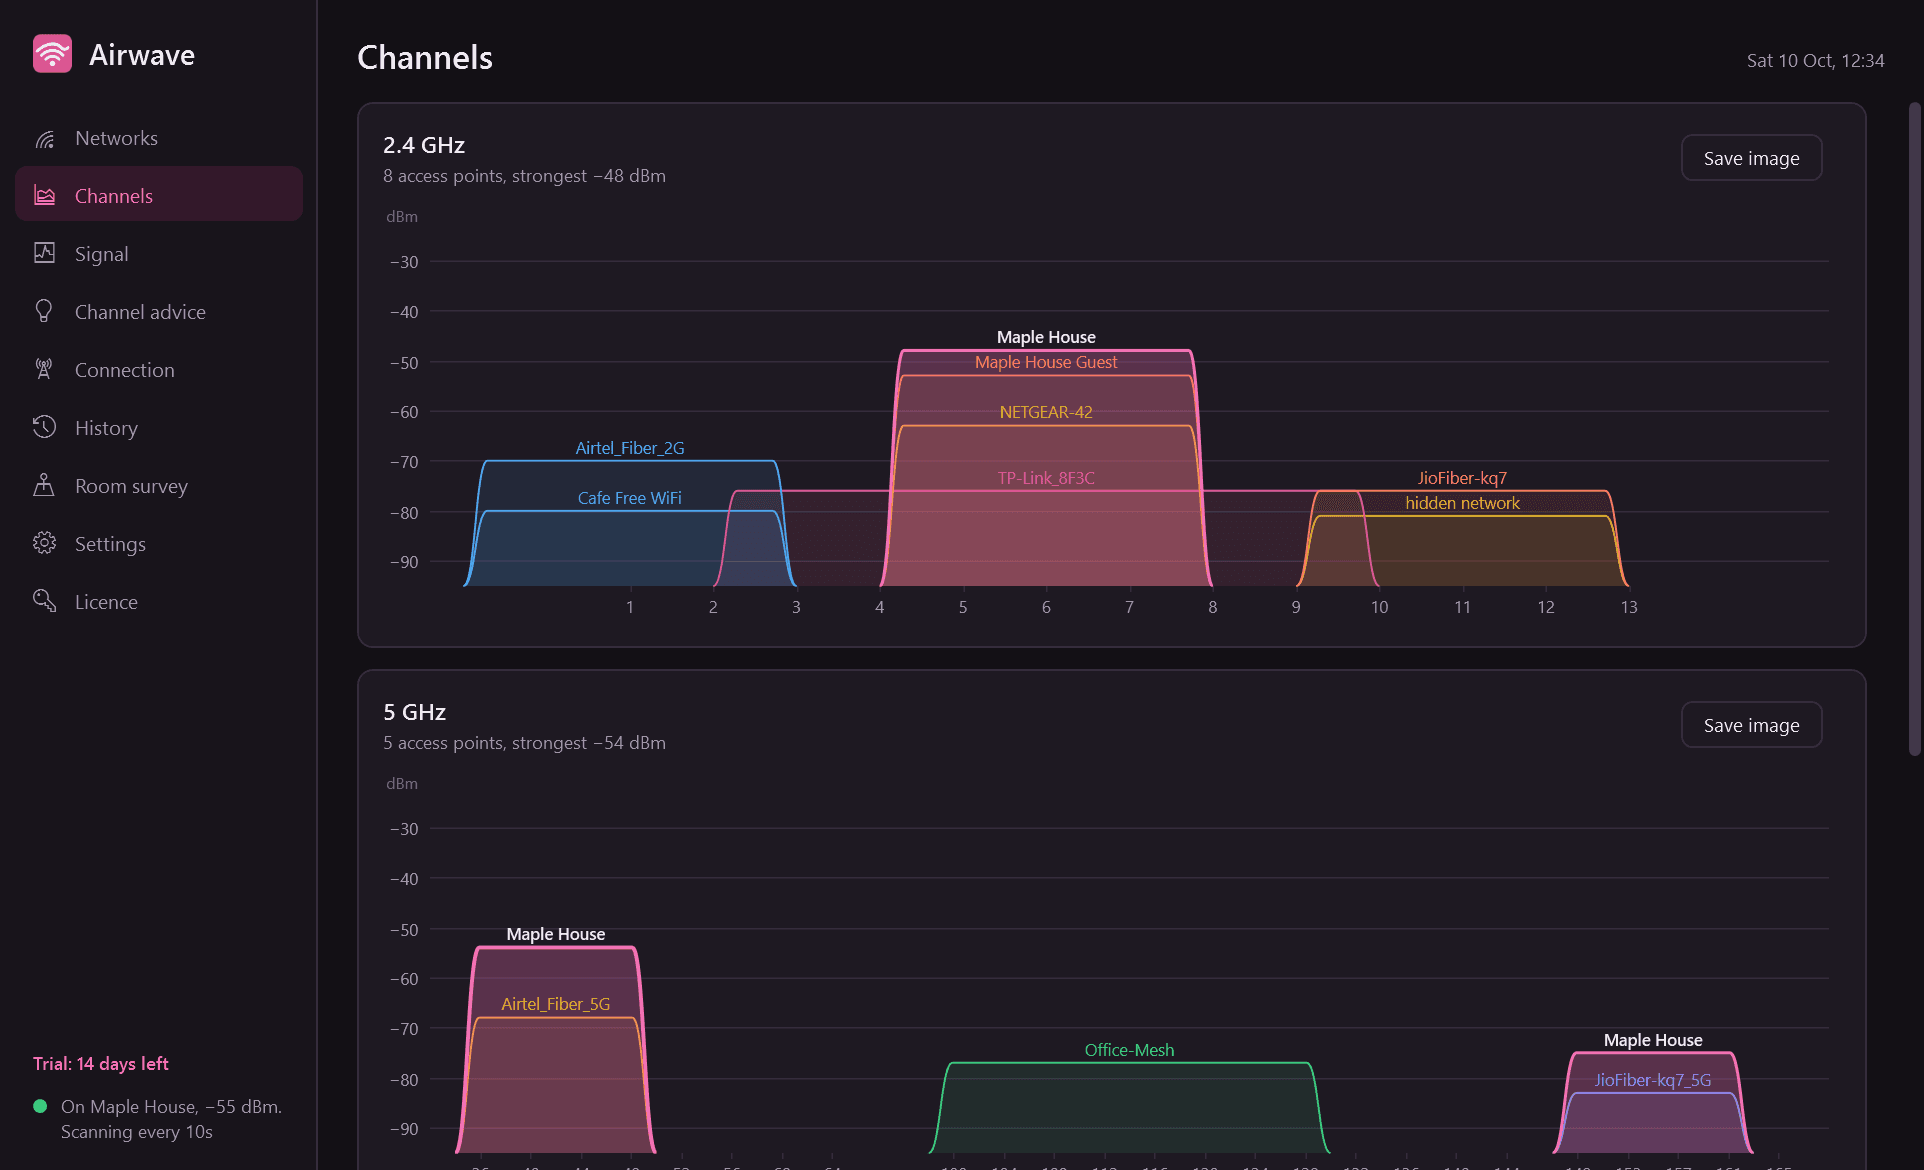The image size is (1924, 1170).
Task: Open Room survey in the sidebar
Action: point(159,486)
